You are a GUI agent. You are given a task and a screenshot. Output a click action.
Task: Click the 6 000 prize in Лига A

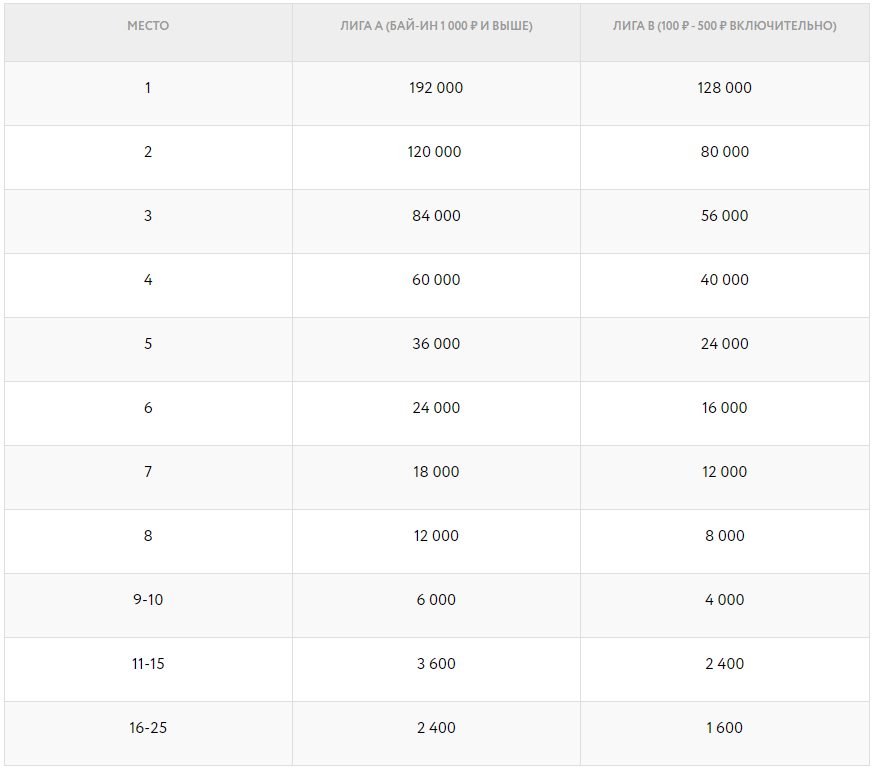coord(436,600)
